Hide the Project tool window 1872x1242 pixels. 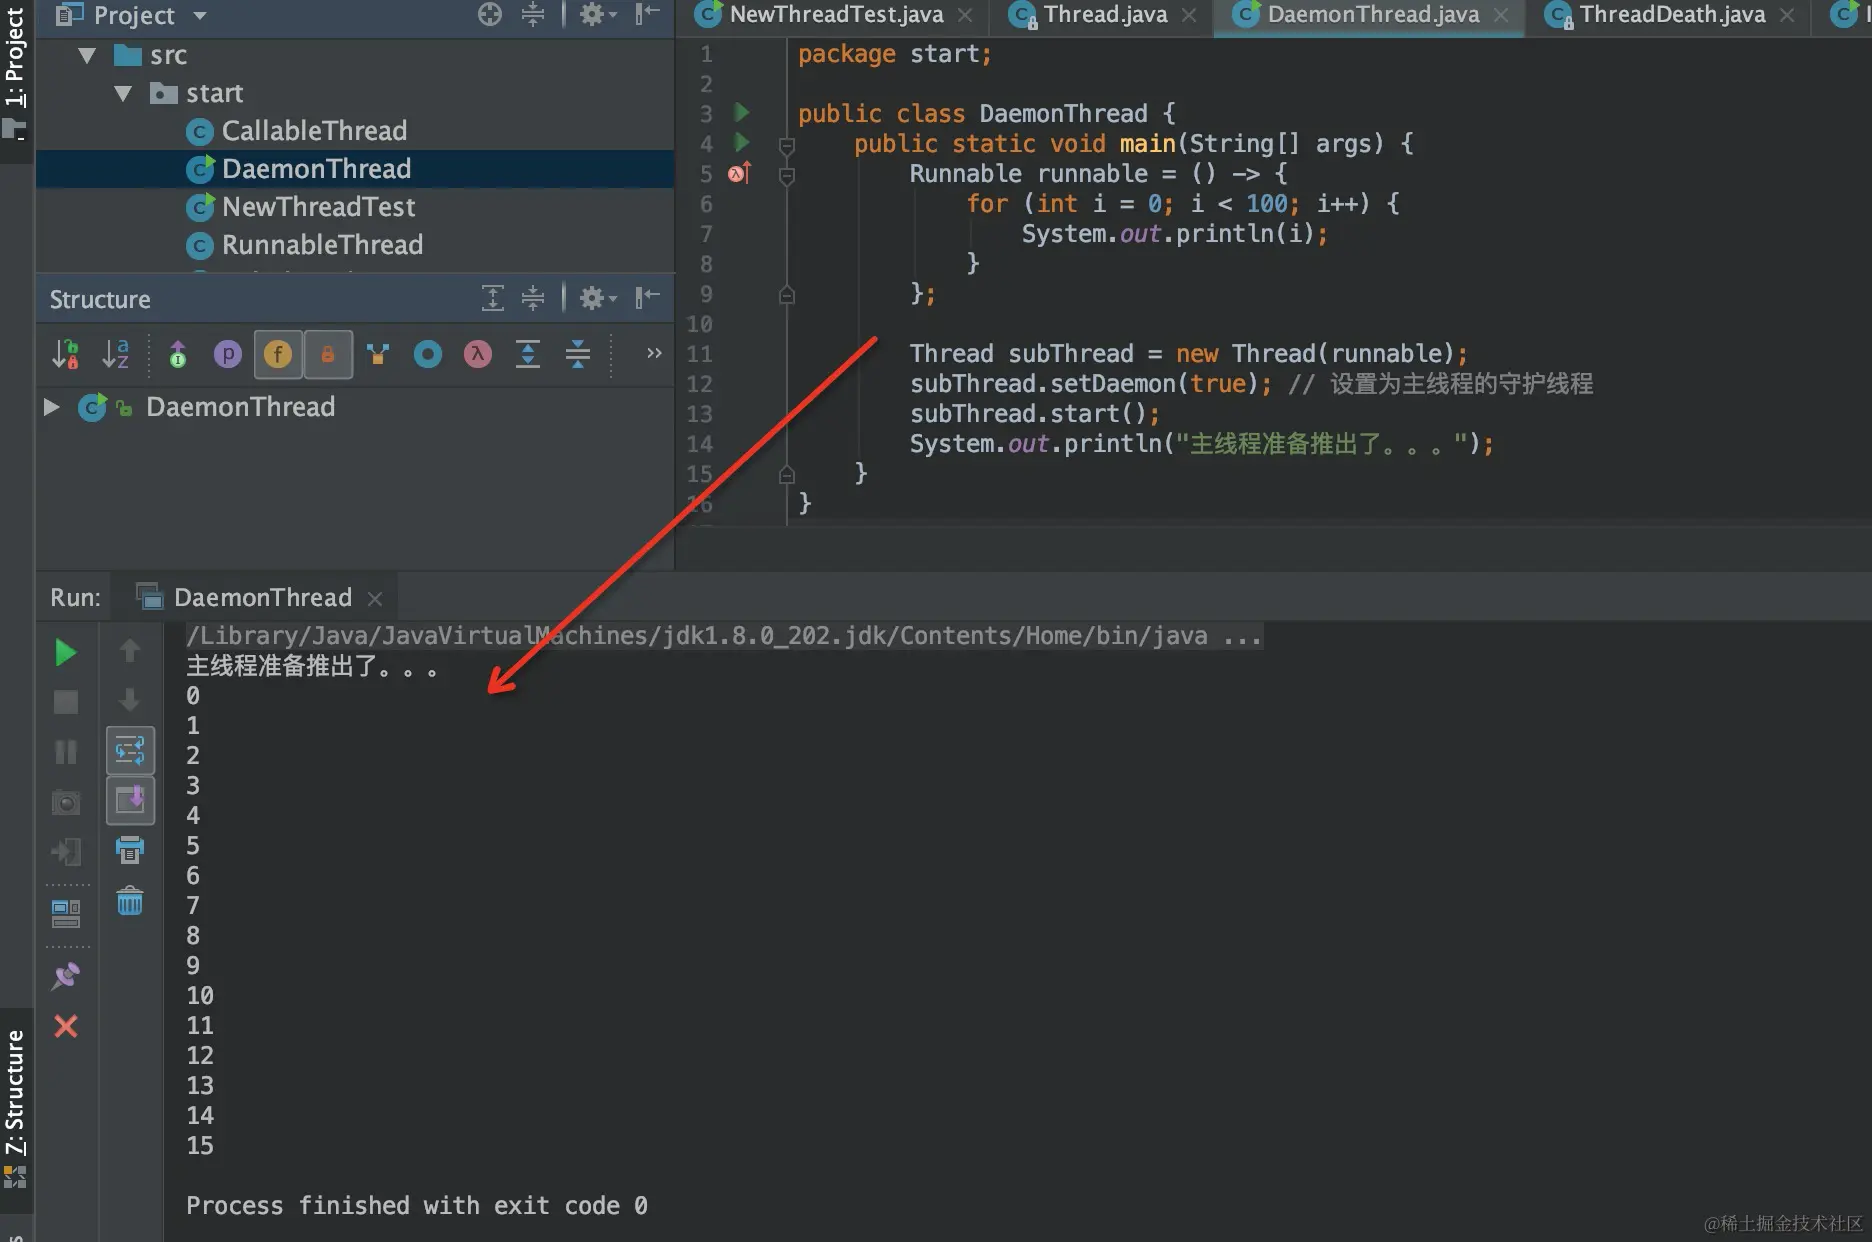[648, 14]
